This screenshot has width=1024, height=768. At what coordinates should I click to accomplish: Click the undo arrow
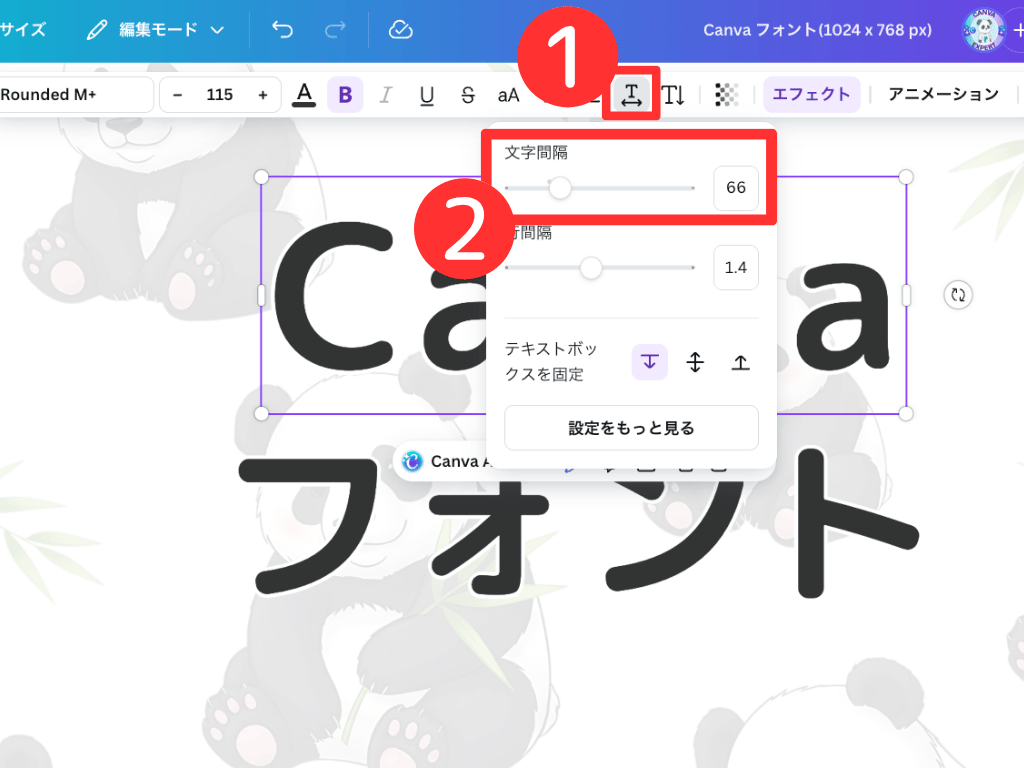(281, 30)
